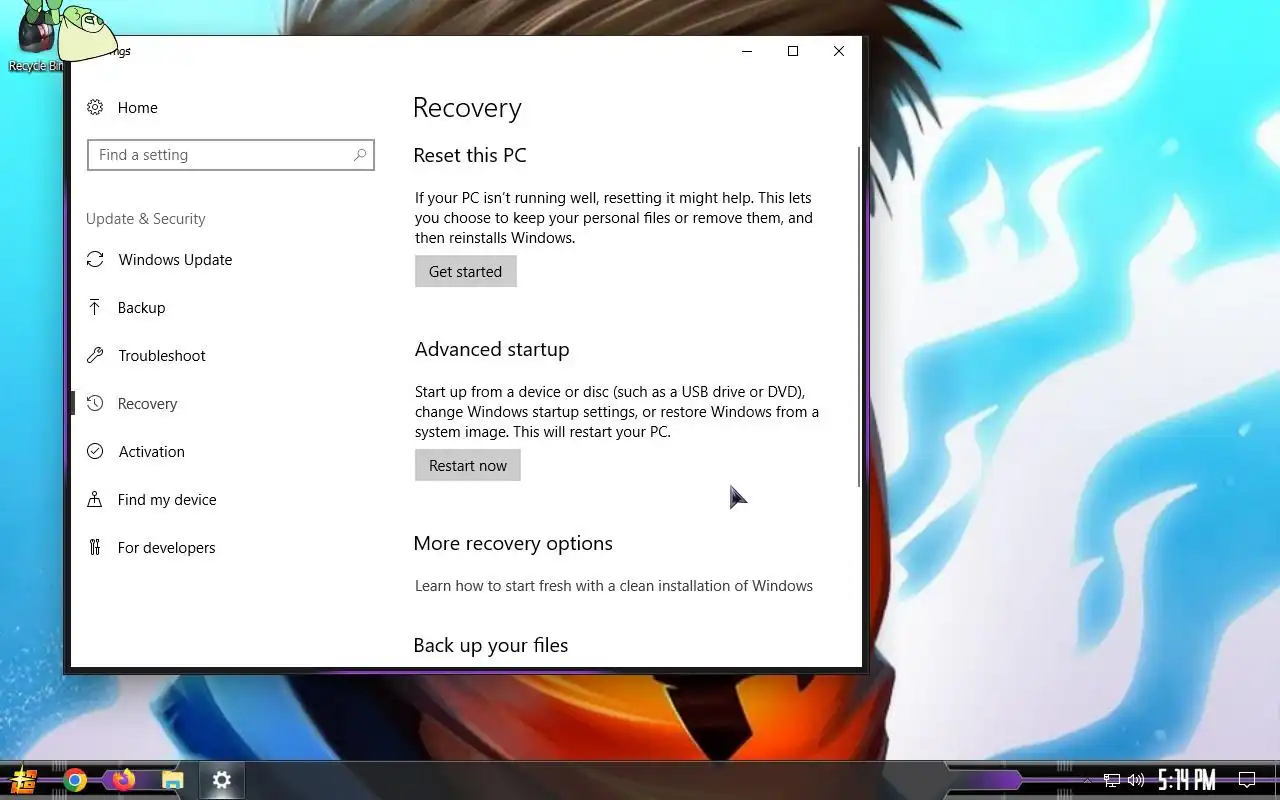Click the volume speaker tray icon
Screen dimensions: 1280x800
[1135, 780]
